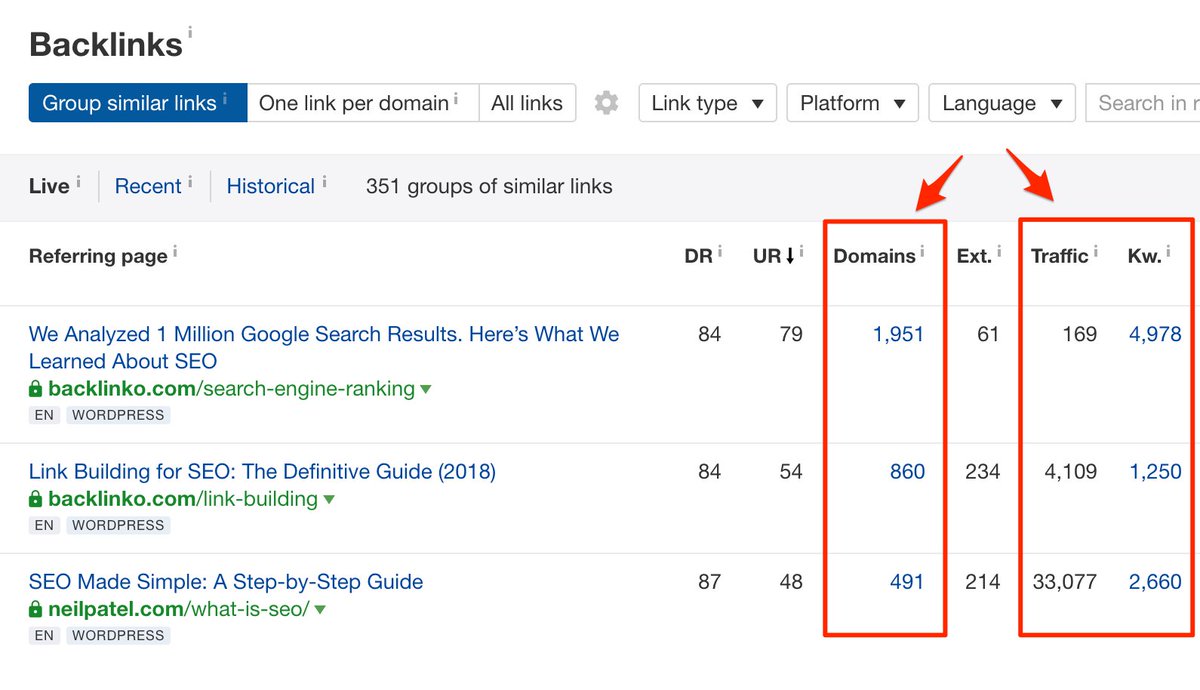The height and width of the screenshot is (690, 1200).
Task: Open backlinko.com/link-building URL
Action: (x=183, y=498)
